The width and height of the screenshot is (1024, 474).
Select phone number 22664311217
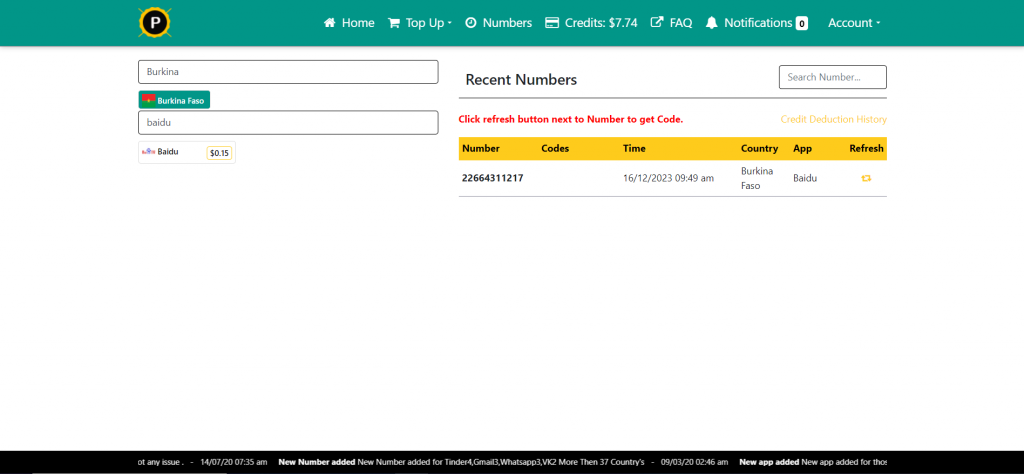click(x=492, y=178)
